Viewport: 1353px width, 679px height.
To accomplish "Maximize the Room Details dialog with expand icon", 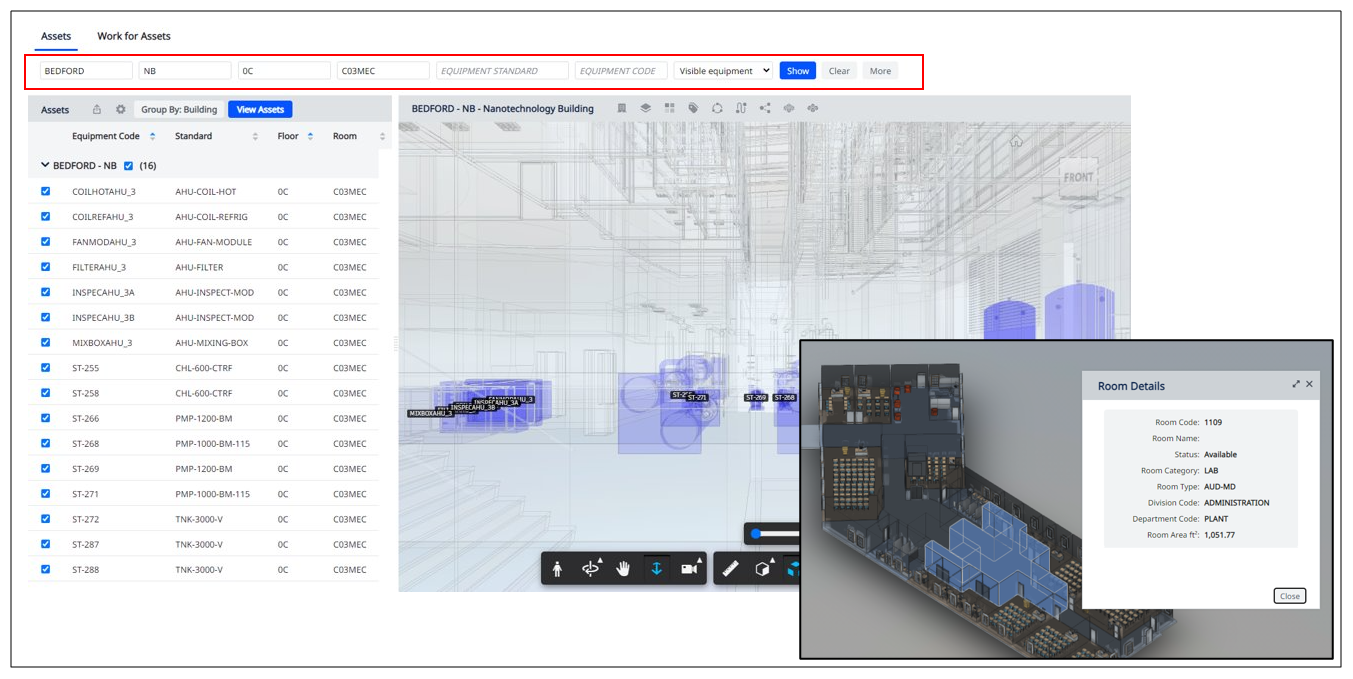I will (1296, 384).
